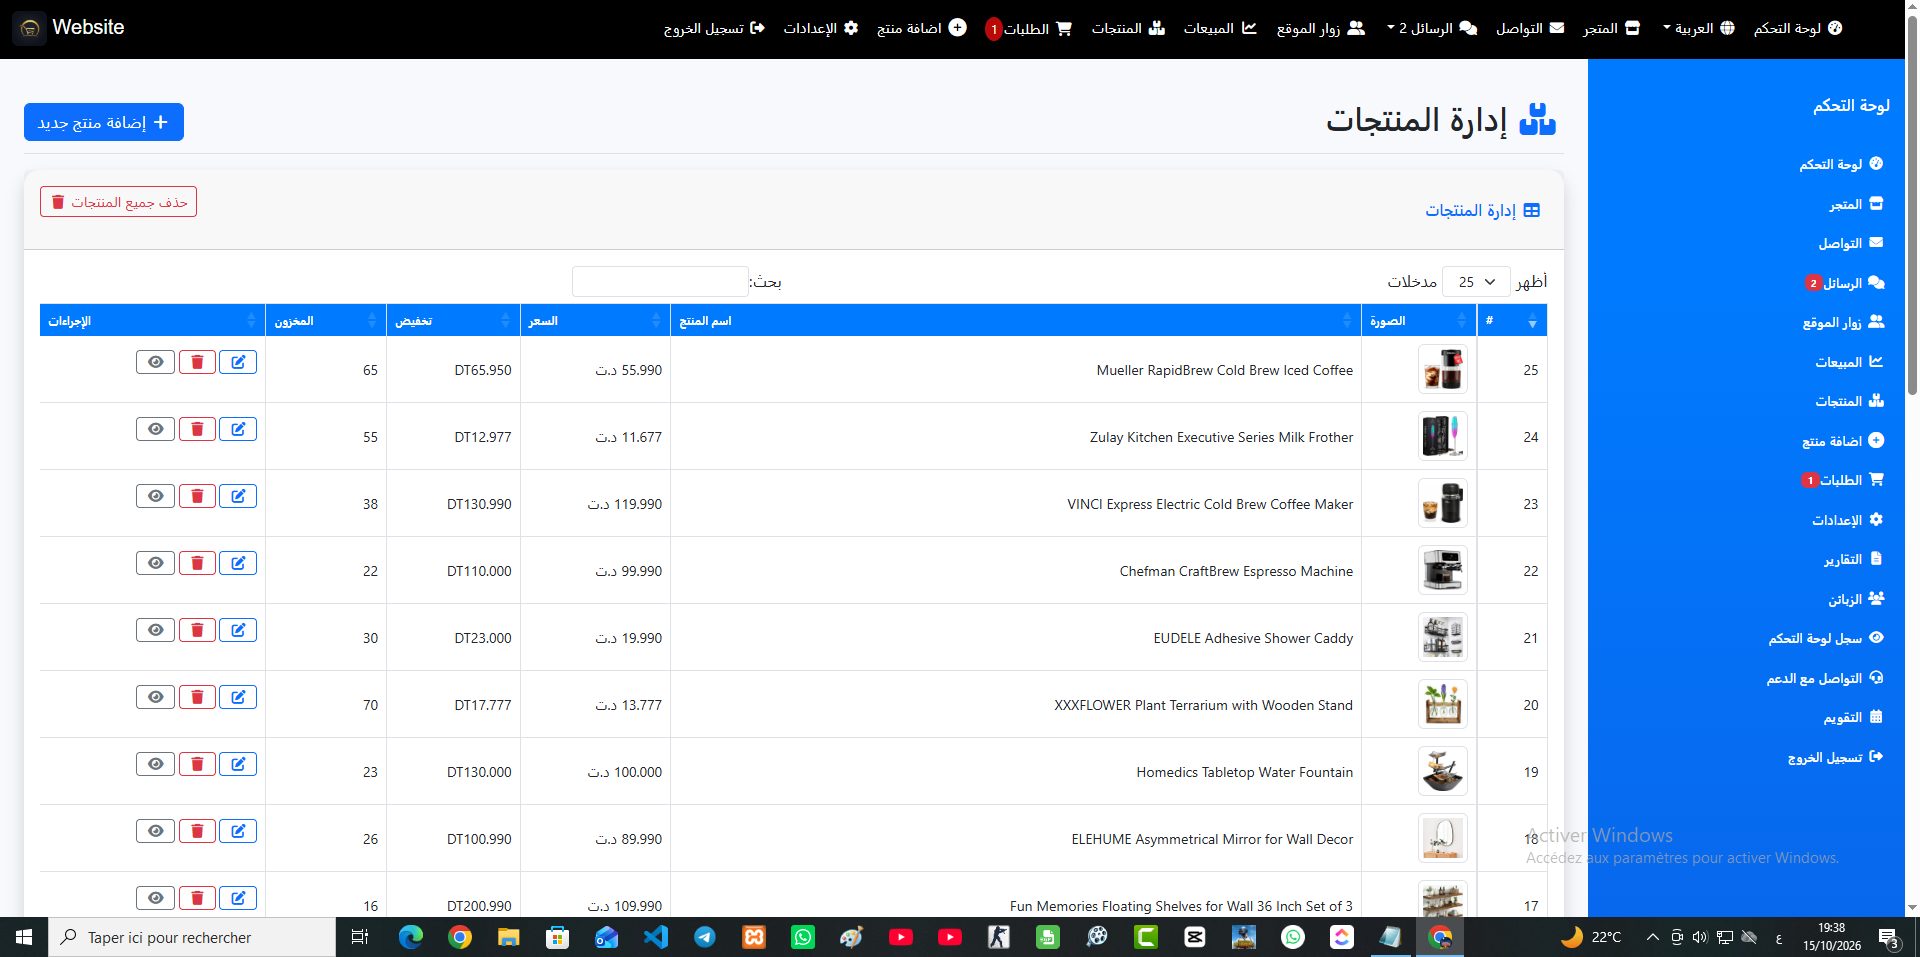Image resolution: width=1920 pixels, height=957 pixels.
Task: Open Visual Studio Code from the taskbar
Action: pyautogui.click(x=656, y=937)
